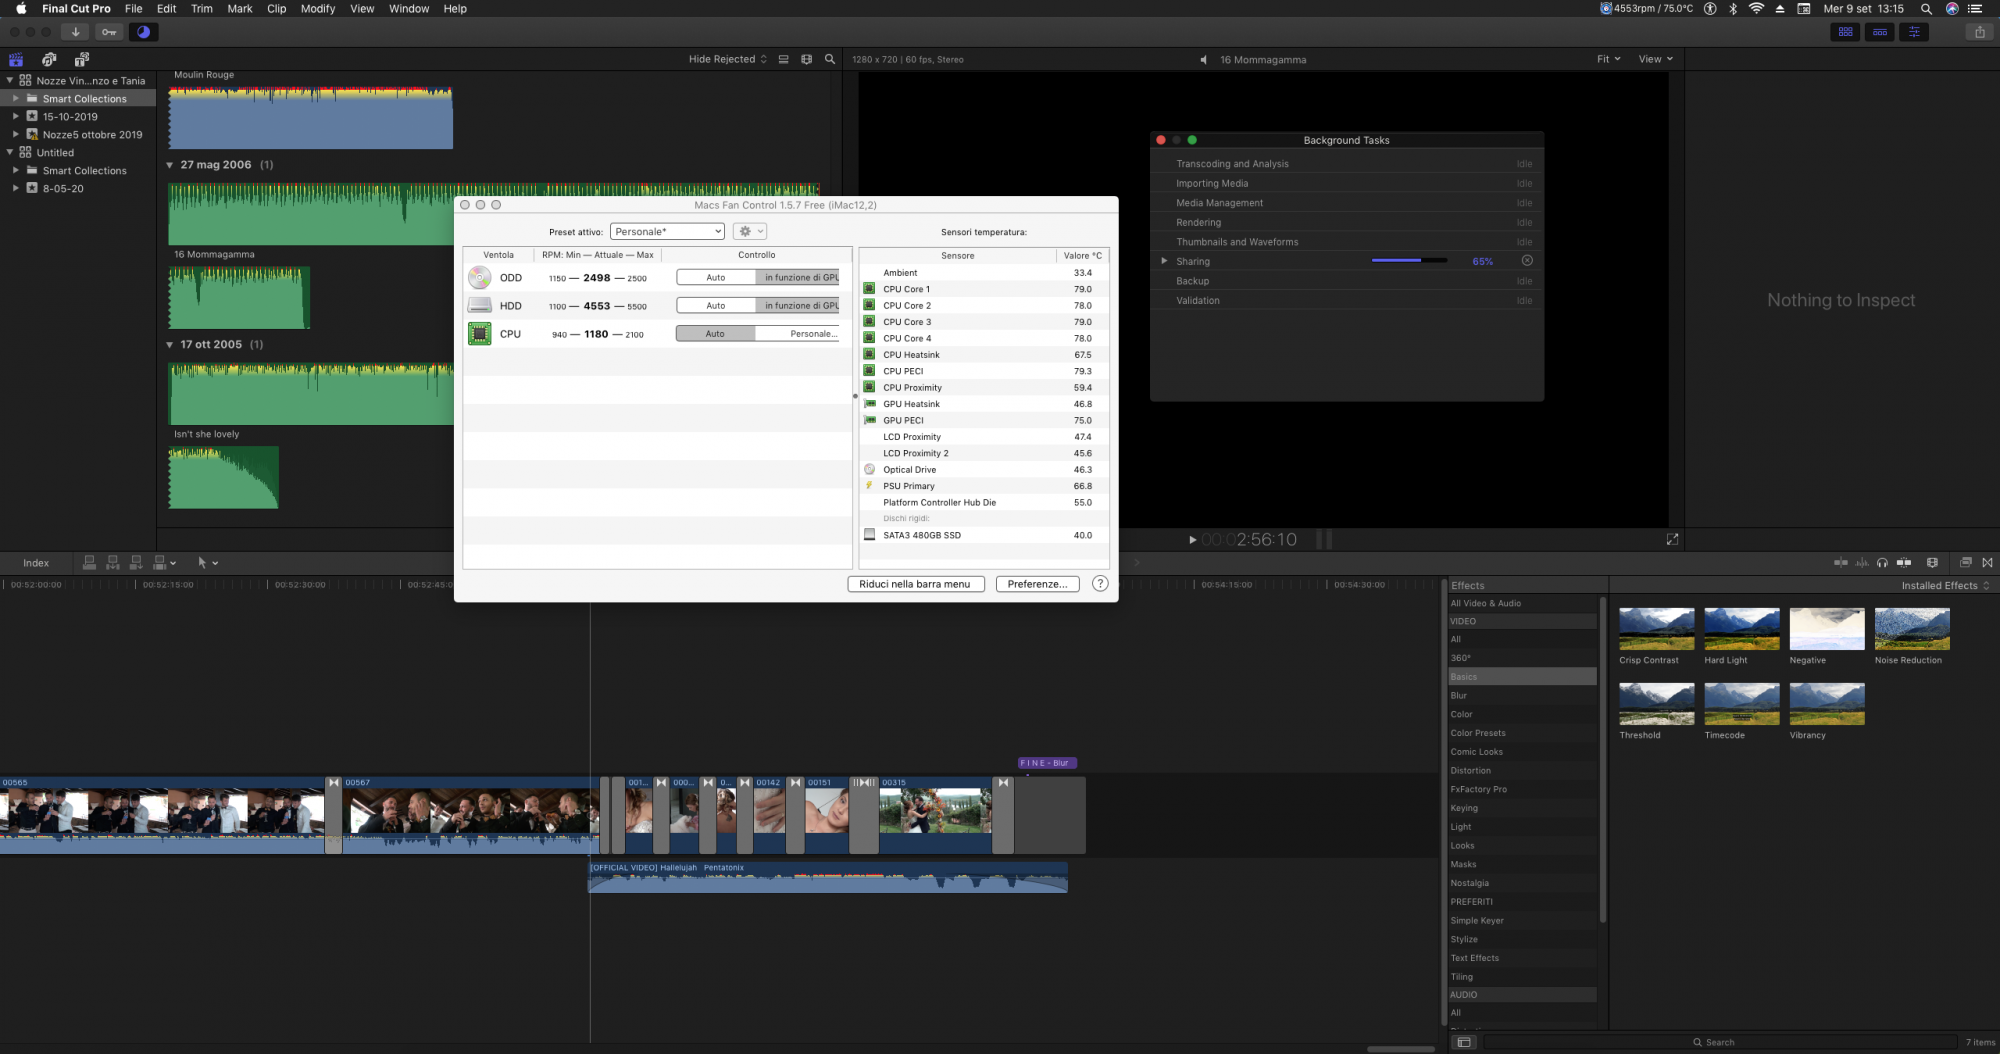Toggle the timeline panel visibility button
The height and width of the screenshot is (1054, 2000).
[x=1880, y=32]
